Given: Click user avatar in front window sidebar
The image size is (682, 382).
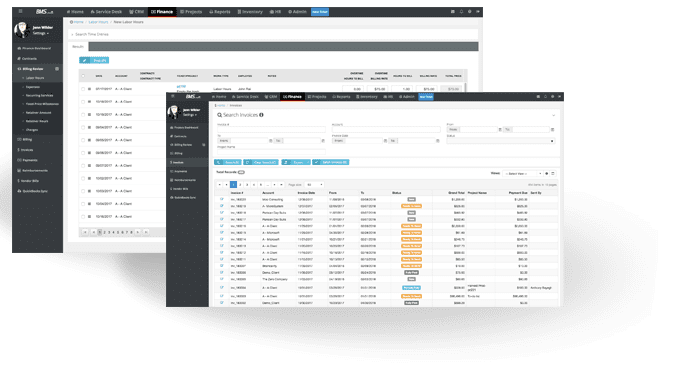Looking at the screenshot, I should pos(174,112).
